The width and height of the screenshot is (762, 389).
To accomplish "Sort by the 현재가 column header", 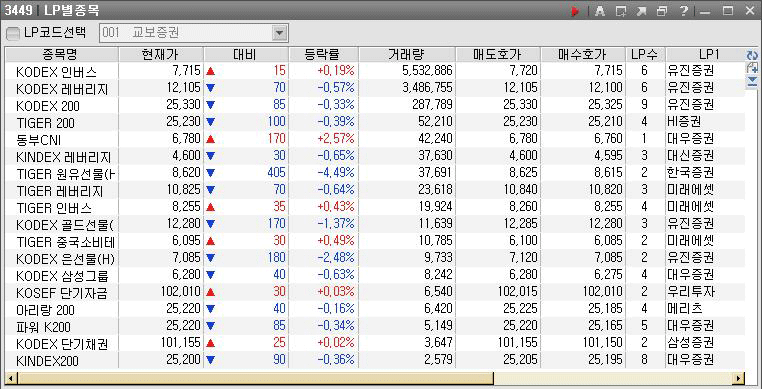I will (x=161, y=54).
